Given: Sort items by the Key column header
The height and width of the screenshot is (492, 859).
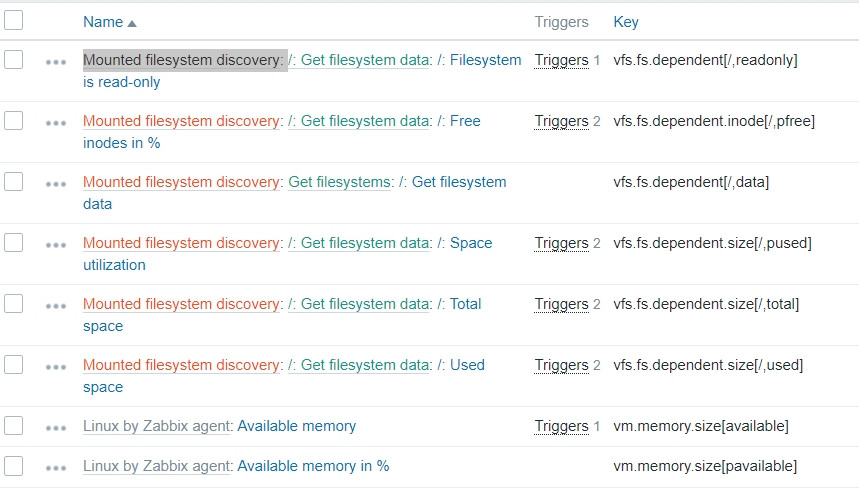Looking at the screenshot, I should click(626, 22).
